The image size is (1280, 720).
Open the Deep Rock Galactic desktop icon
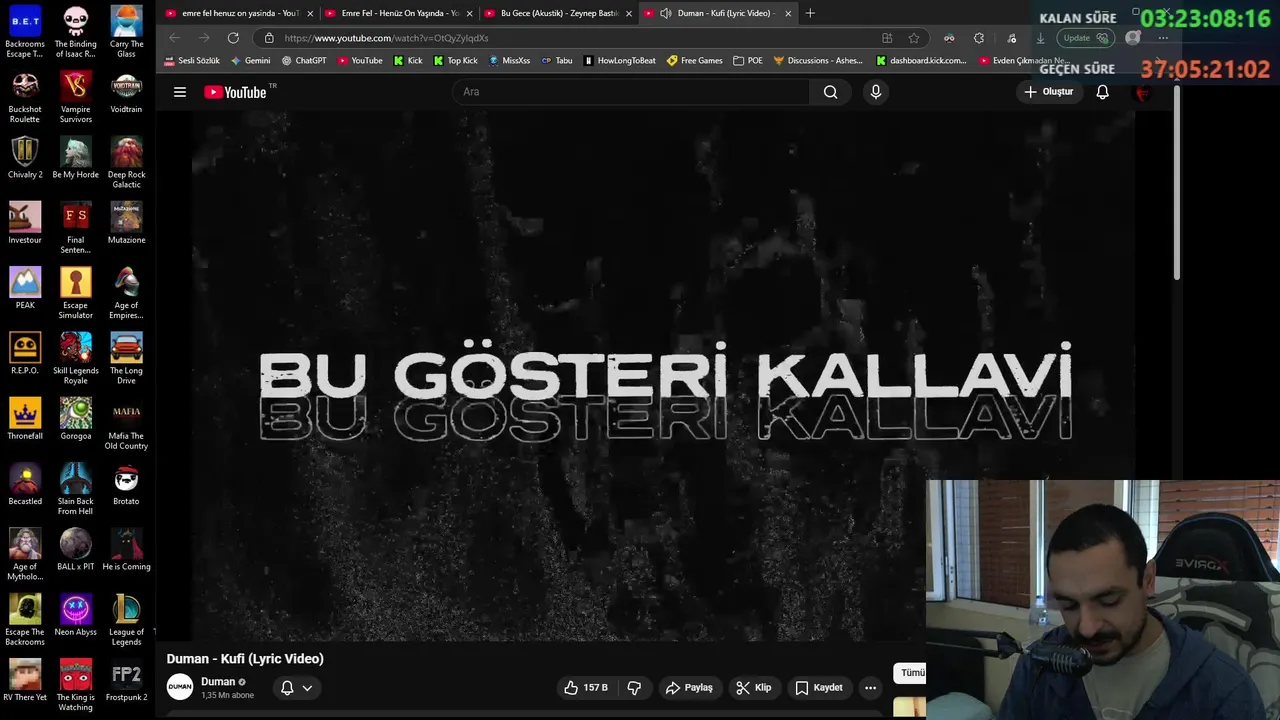pyautogui.click(x=126, y=163)
